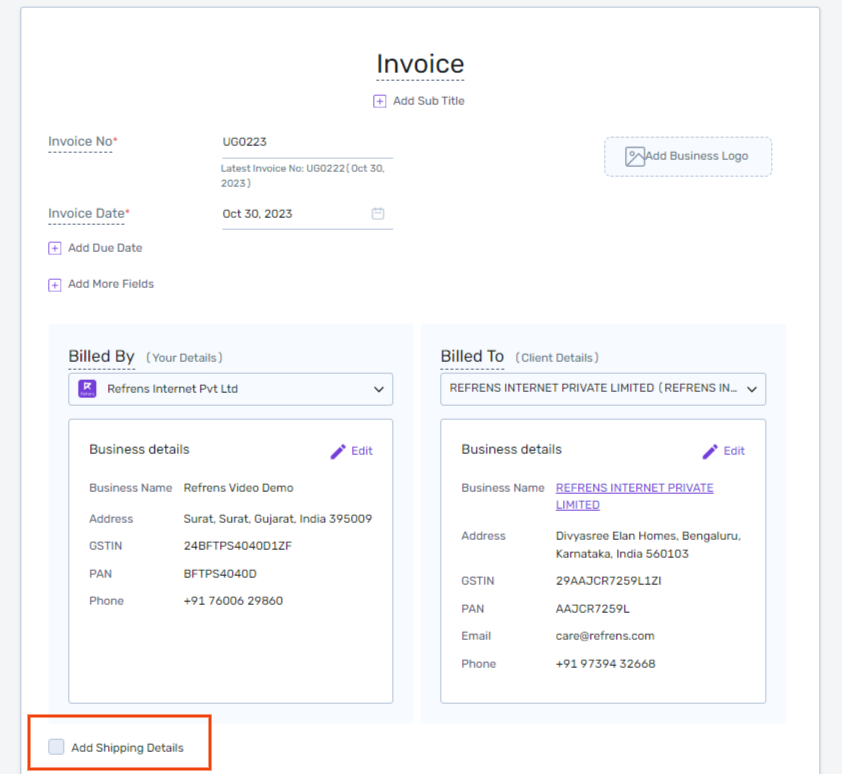Click the Add Sub Title plus icon
Image resolution: width=842 pixels, height=774 pixels.
(380, 101)
